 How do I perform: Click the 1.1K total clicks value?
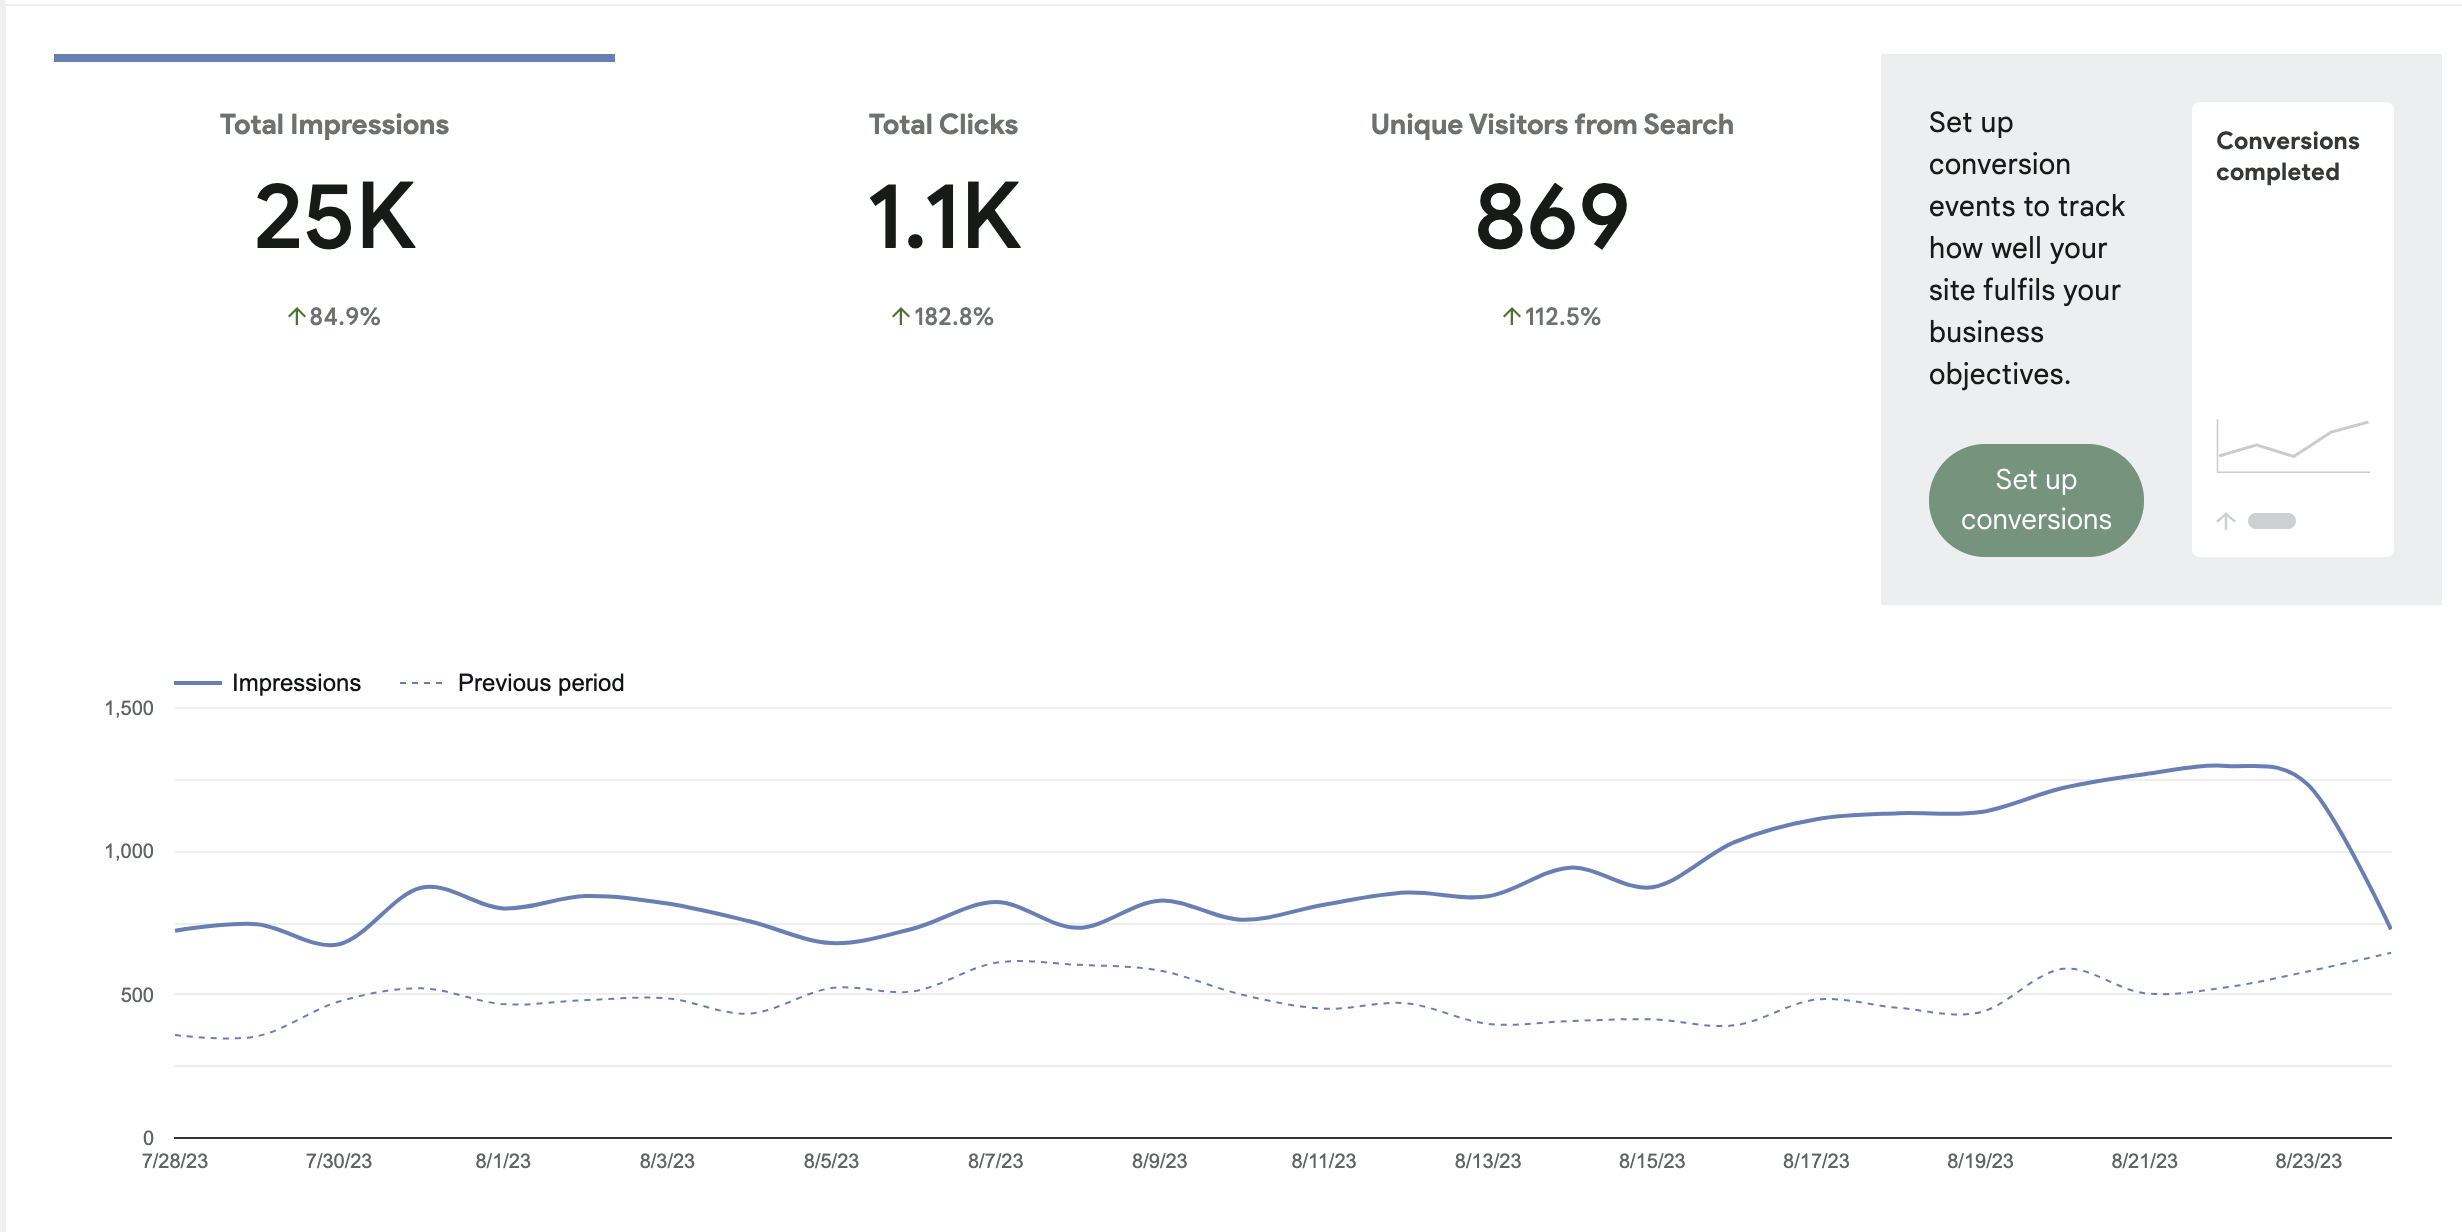coord(942,217)
